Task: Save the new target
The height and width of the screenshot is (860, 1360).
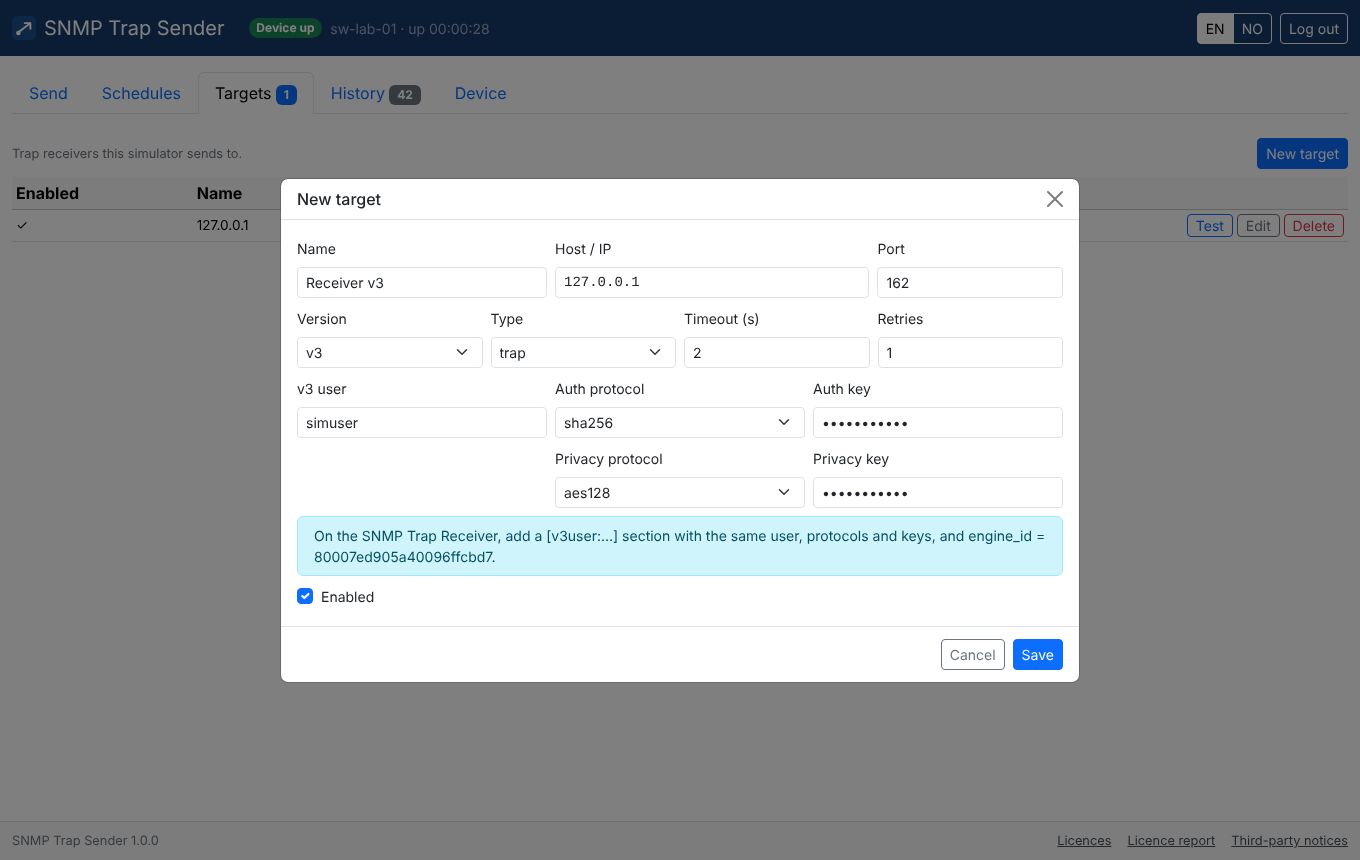Action: [1038, 654]
